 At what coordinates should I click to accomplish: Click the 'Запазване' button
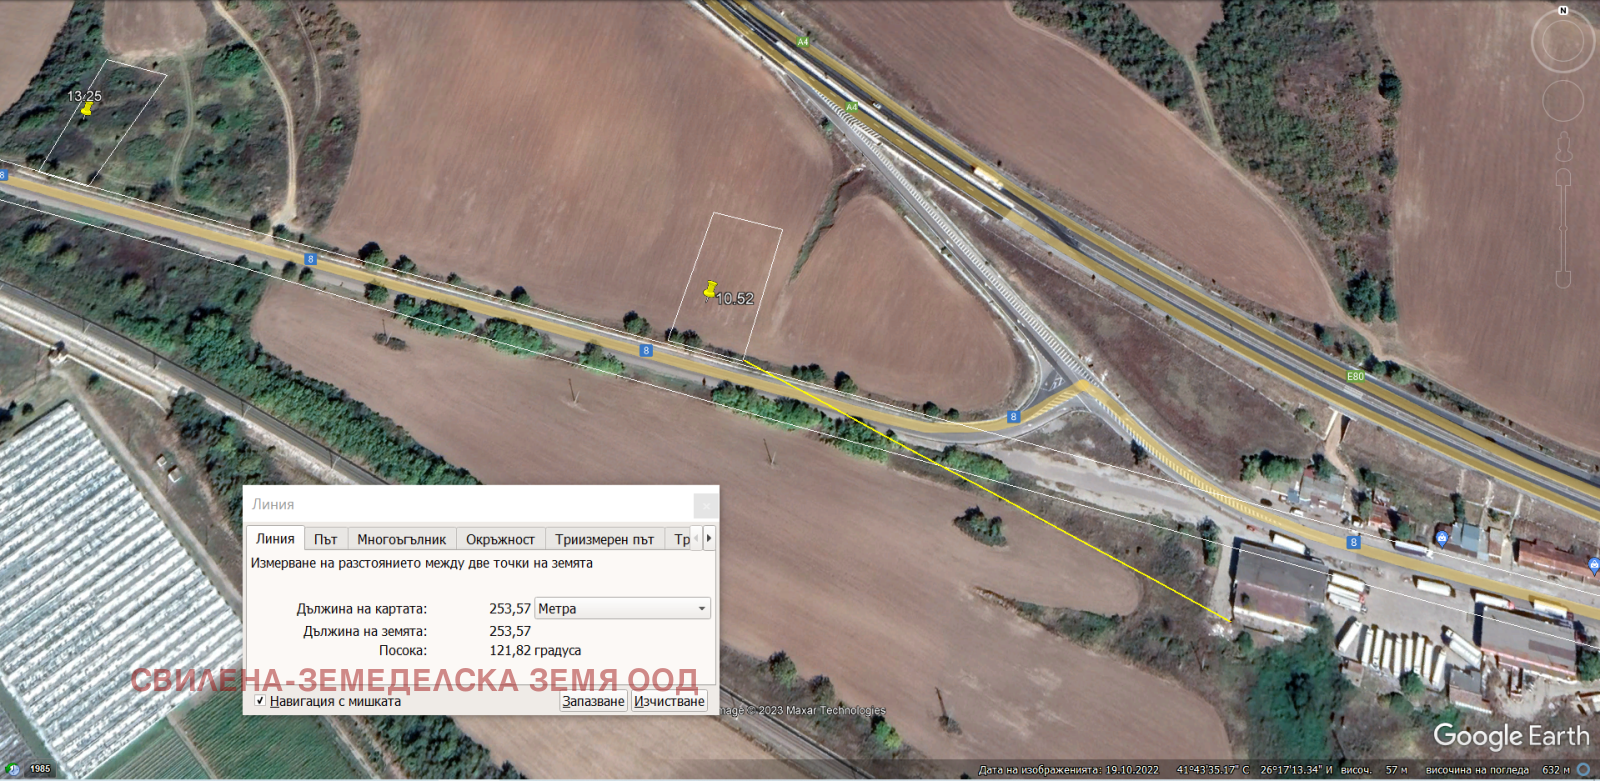click(x=593, y=701)
